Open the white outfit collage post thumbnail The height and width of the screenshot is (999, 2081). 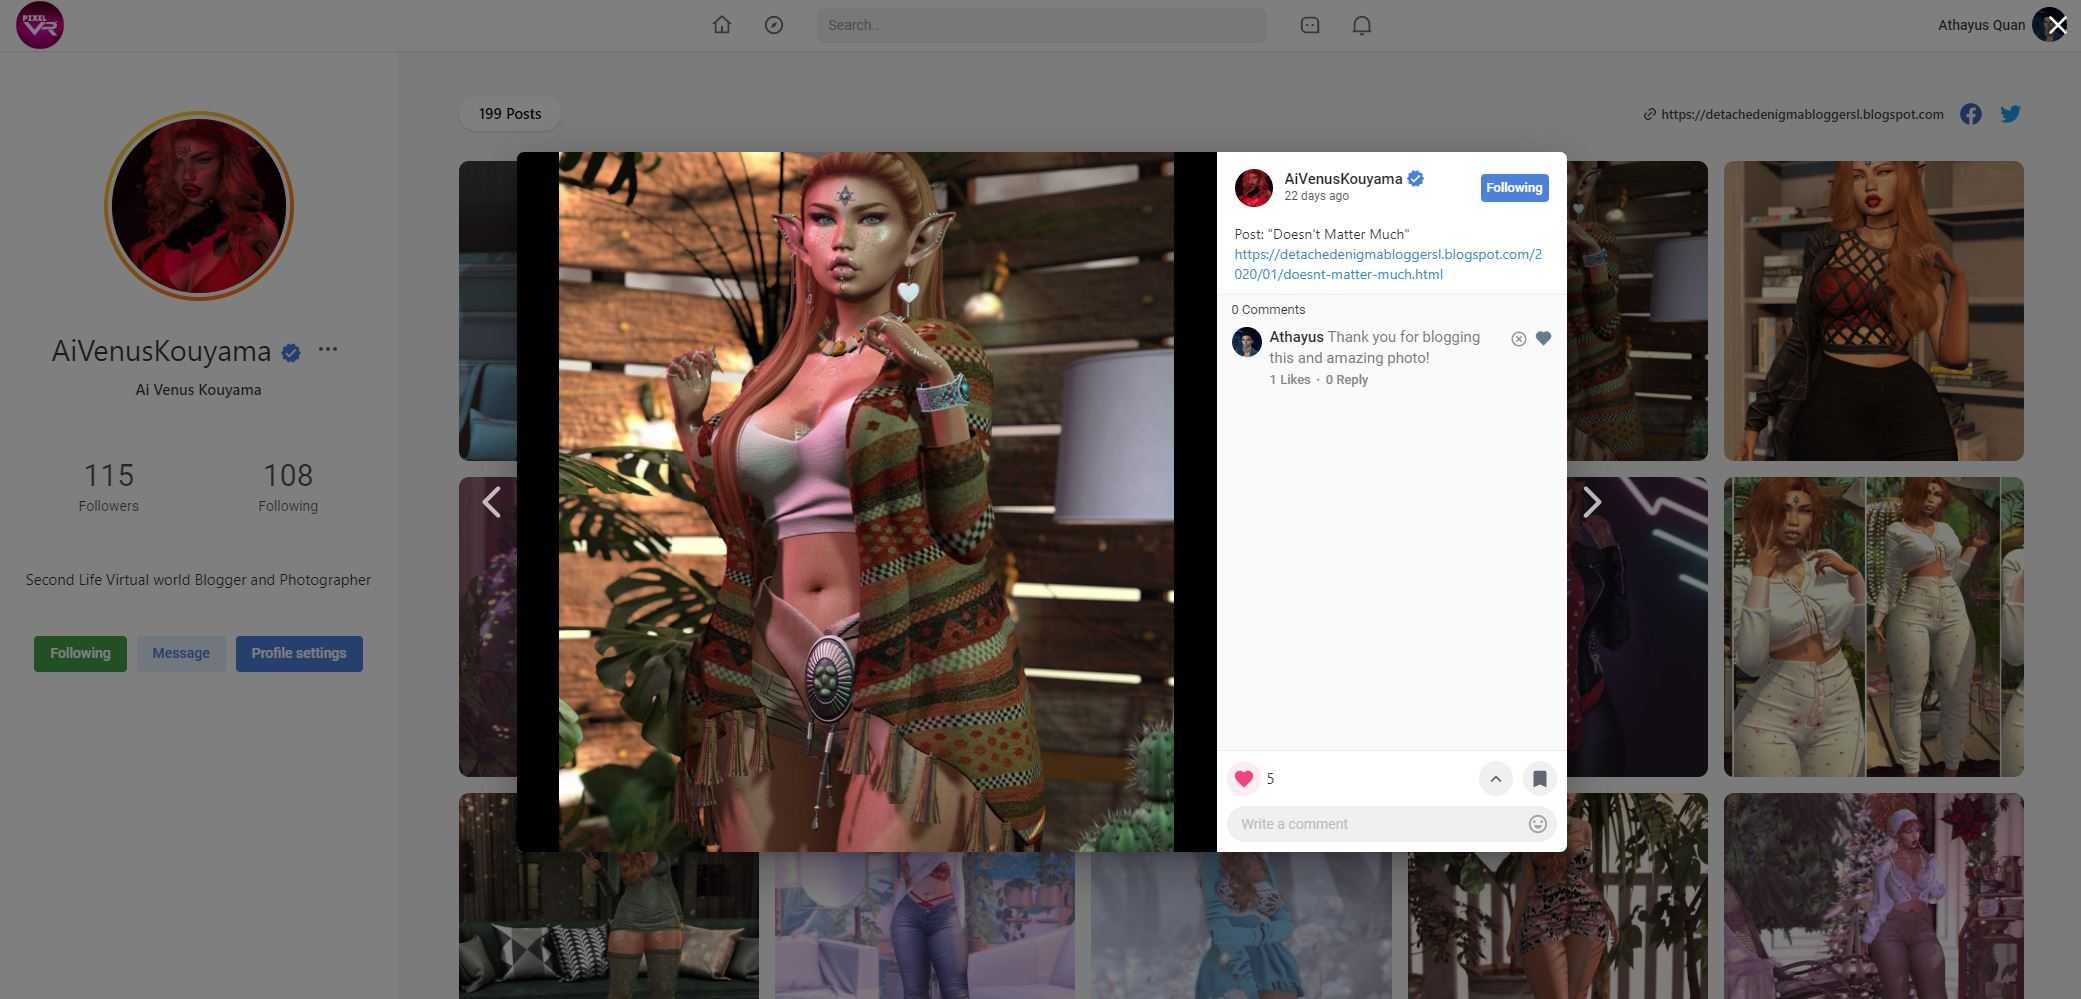coord(1873,627)
